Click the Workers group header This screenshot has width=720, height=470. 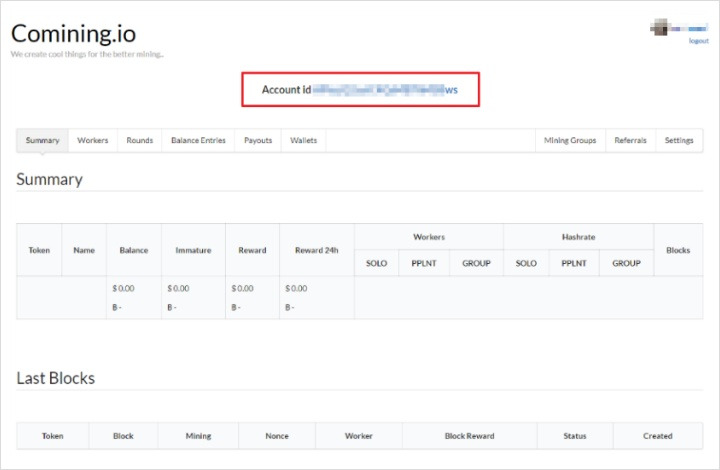[x=429, y=237]
